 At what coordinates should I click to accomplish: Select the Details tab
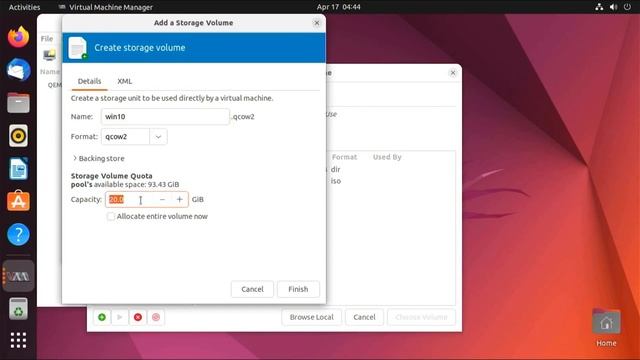point(89,81)
